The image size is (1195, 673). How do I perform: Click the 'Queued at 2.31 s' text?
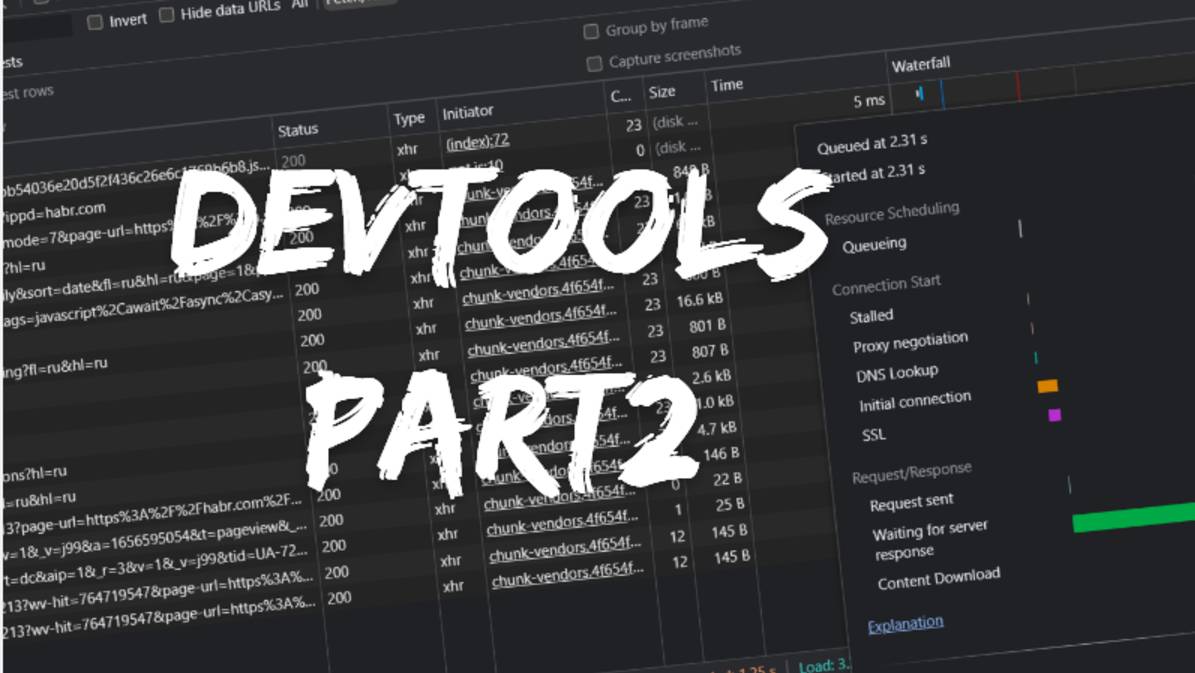(872, 144)
